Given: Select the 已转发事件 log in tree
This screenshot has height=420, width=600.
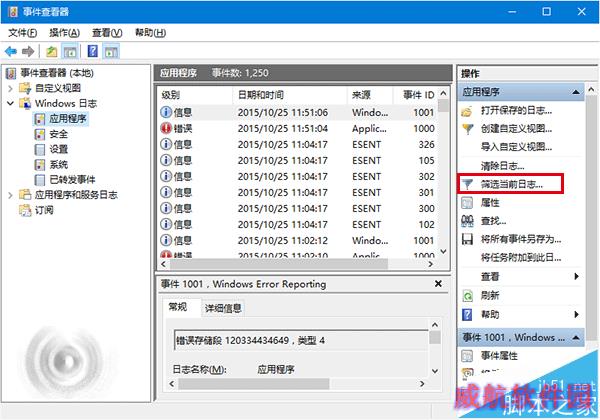Looking at the screenshot, I should (65, 179).
